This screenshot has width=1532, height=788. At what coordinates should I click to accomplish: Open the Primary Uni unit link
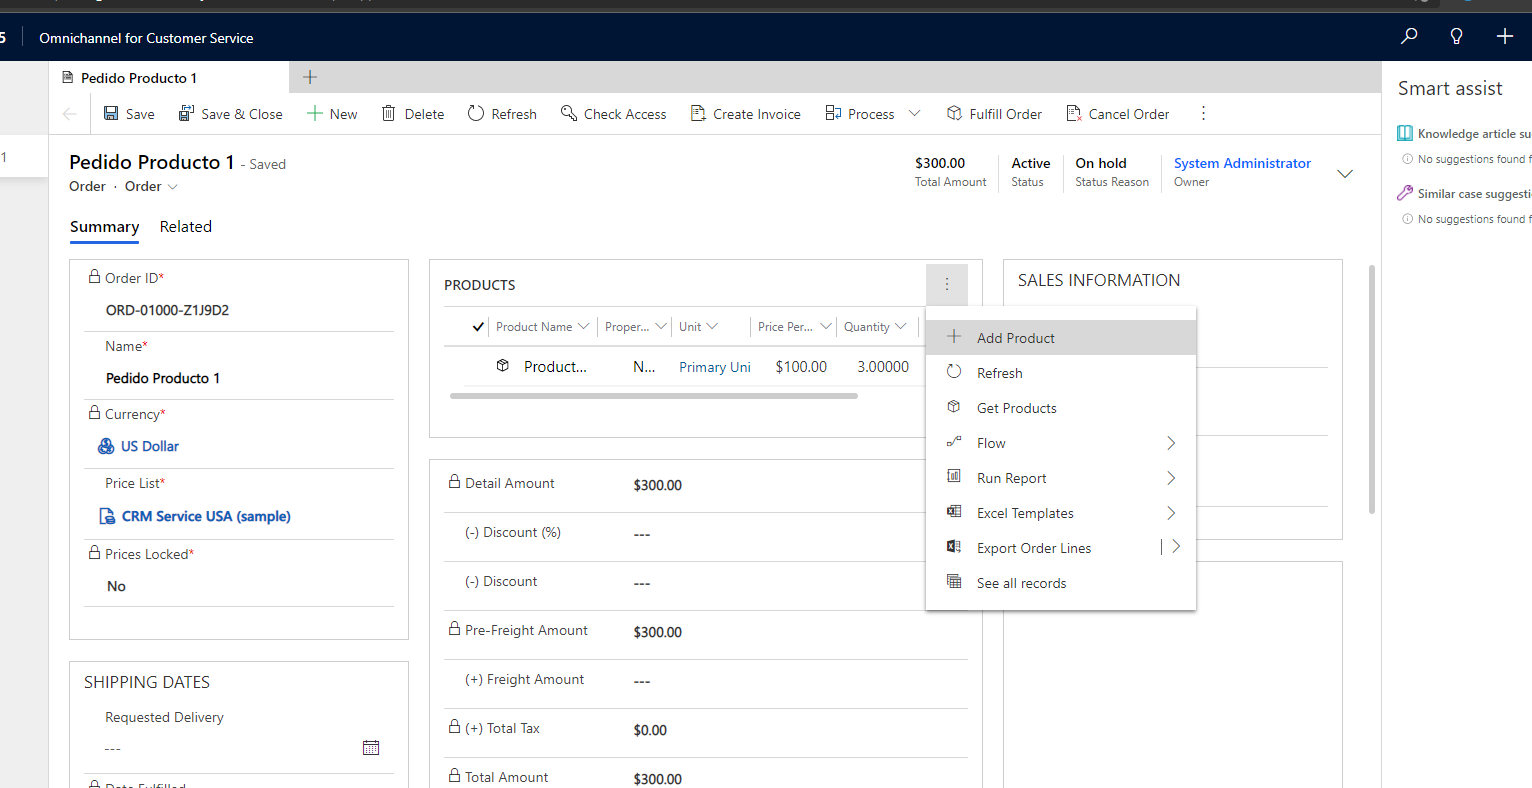point(715,367)
